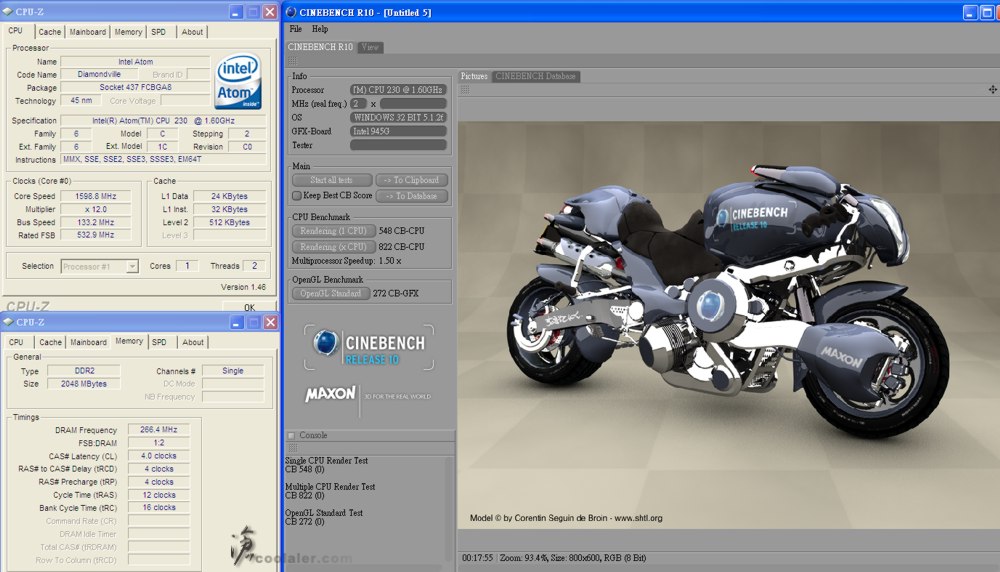Open the Mainboard tab in top CPU-Z window
The width and height of the screenshot is (1000, 572).
[x=88, y=32]
